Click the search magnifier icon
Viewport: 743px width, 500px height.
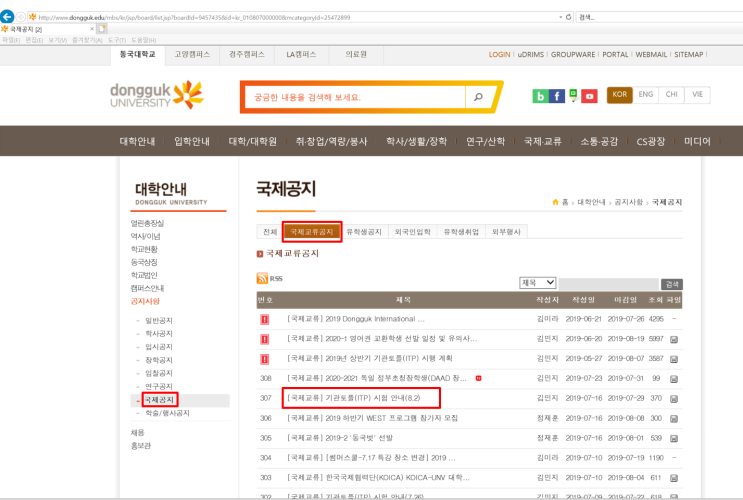478,97
